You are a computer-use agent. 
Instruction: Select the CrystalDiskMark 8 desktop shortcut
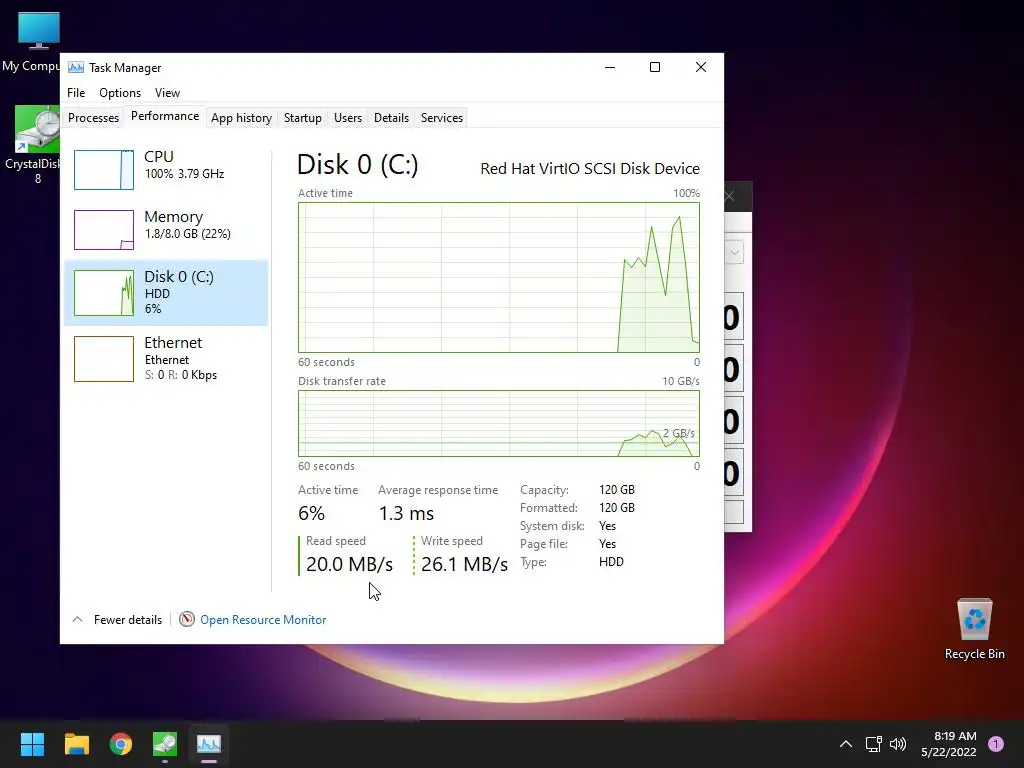coord(33,145)
